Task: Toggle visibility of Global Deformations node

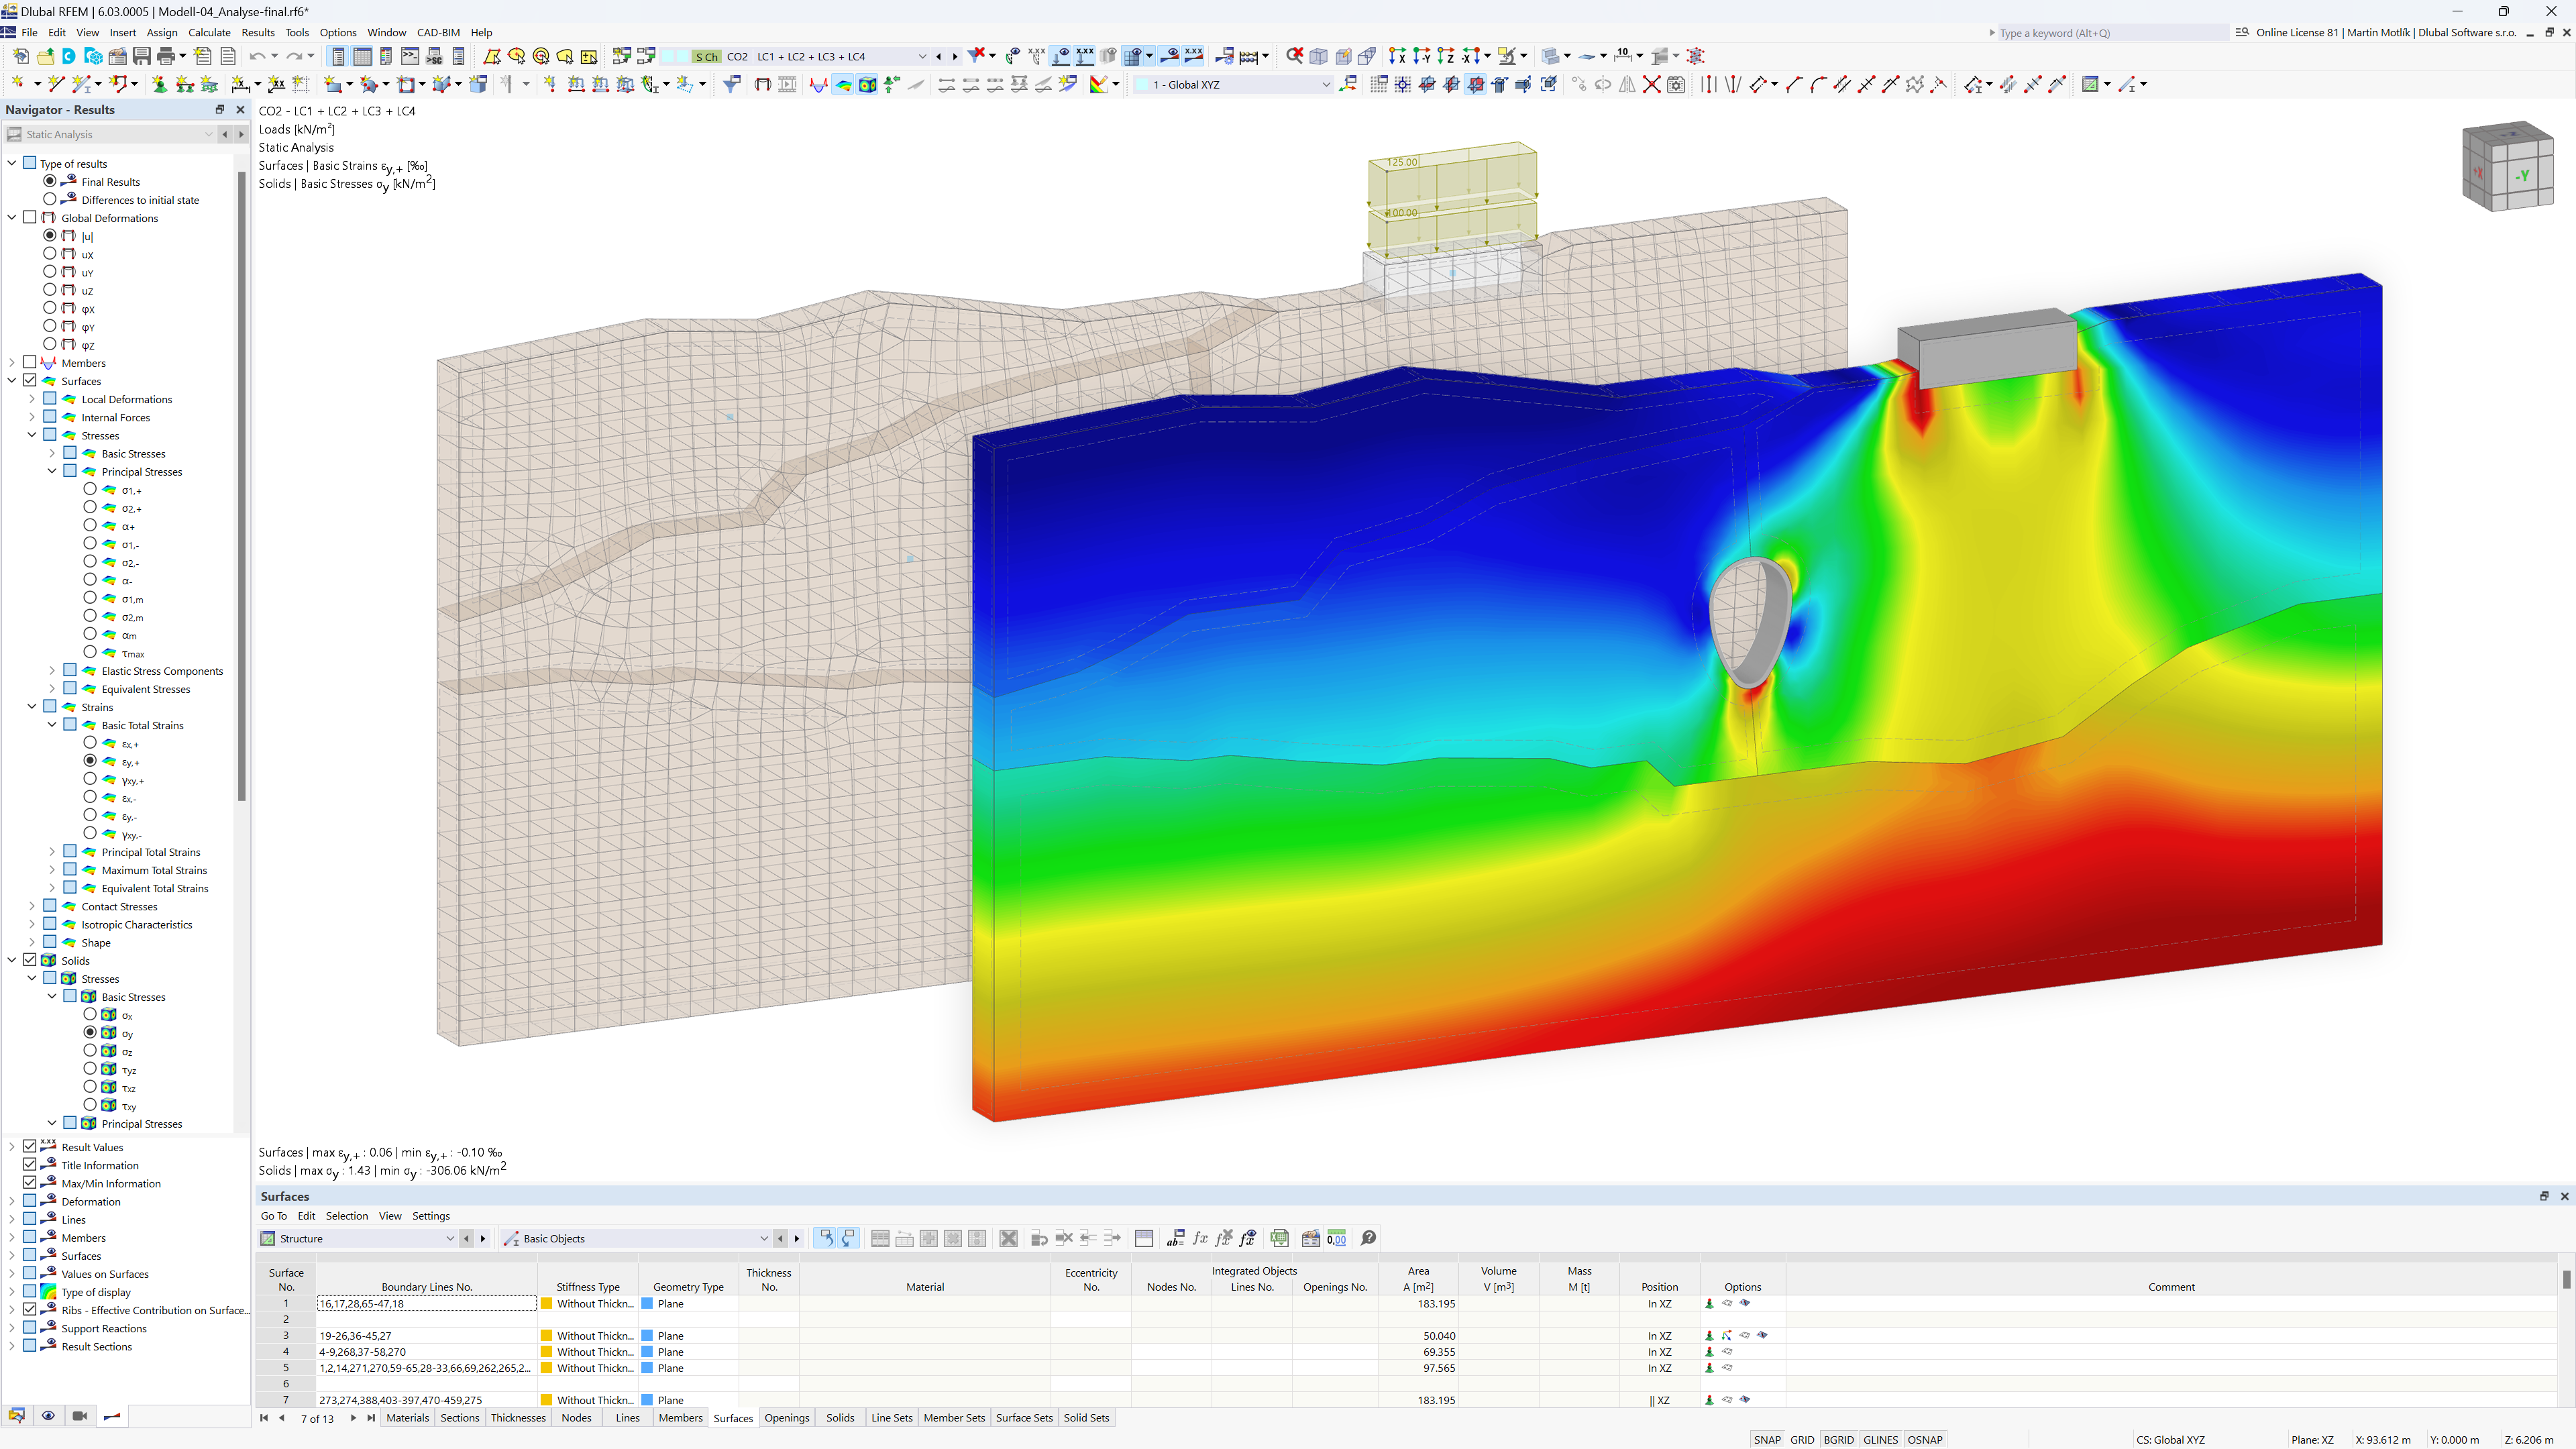Action: 28,217
